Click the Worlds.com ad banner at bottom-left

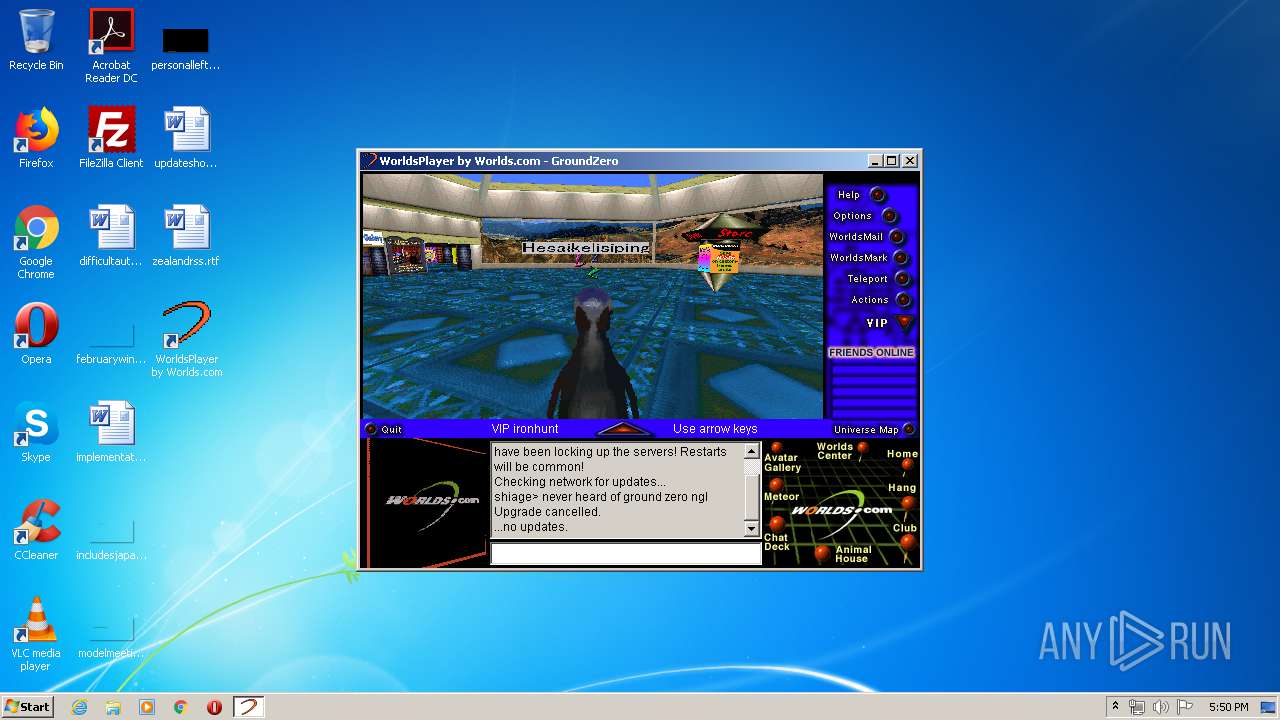(425, 503)
